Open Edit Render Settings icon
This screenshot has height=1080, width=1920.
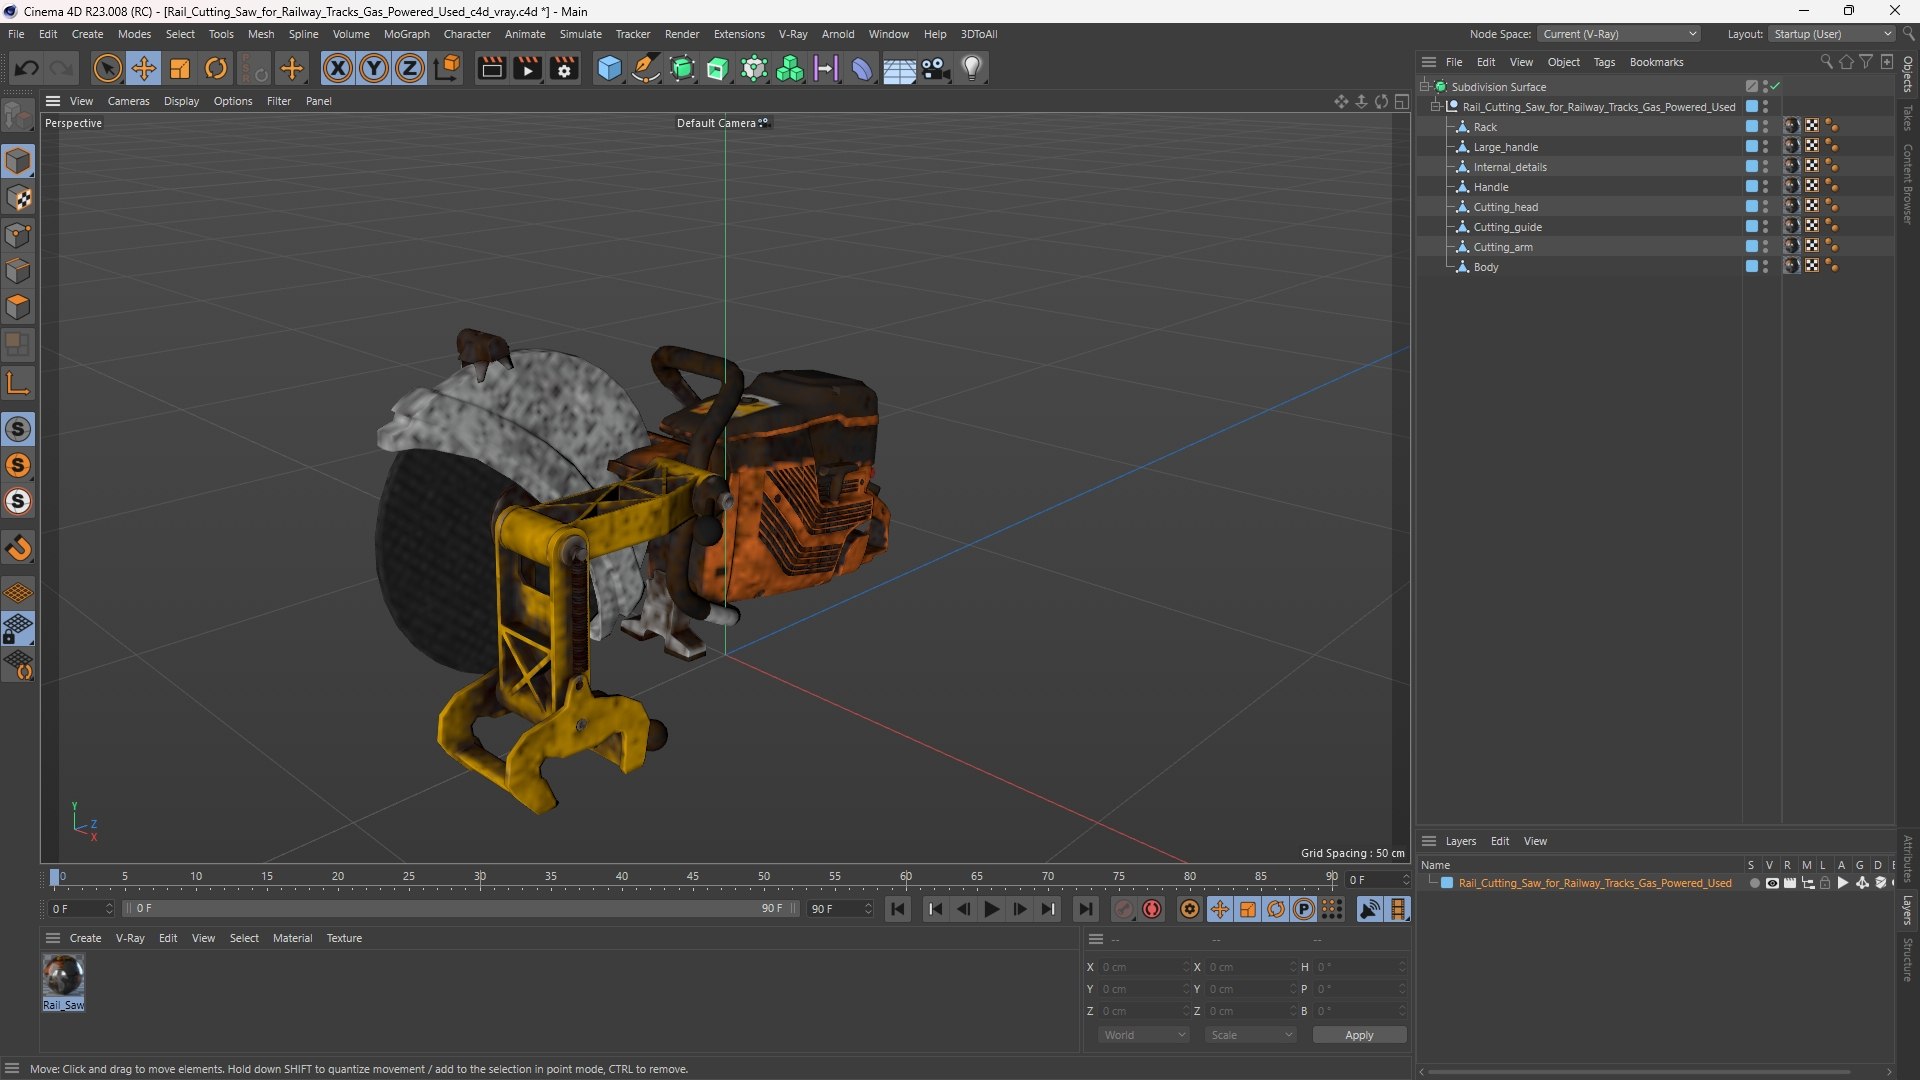(565, 68)
